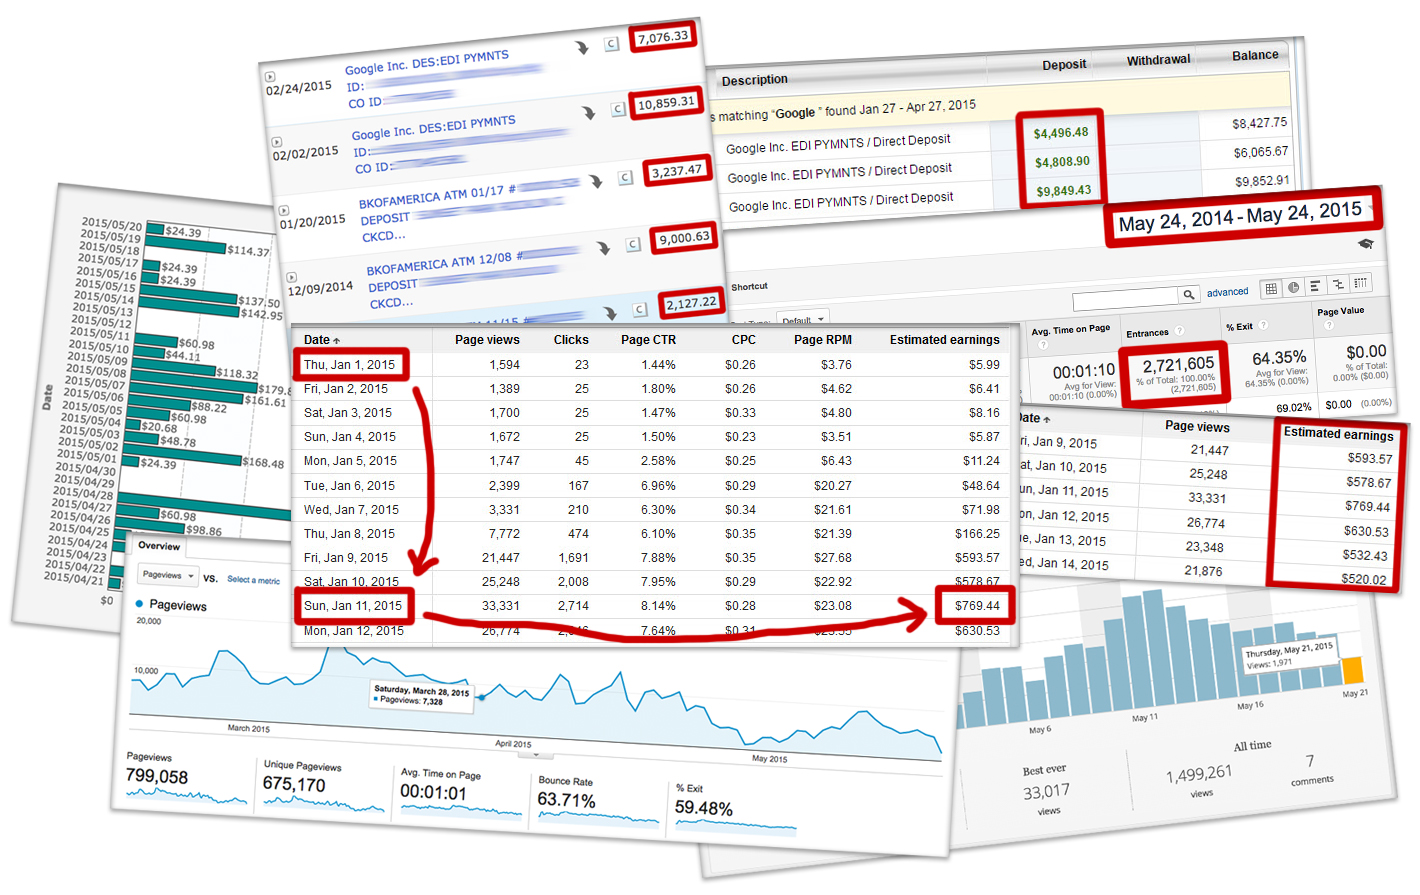Click the March 28 data point on Pageviews graph
This screenshot has height=895, width=1420.
coord(481,697)
